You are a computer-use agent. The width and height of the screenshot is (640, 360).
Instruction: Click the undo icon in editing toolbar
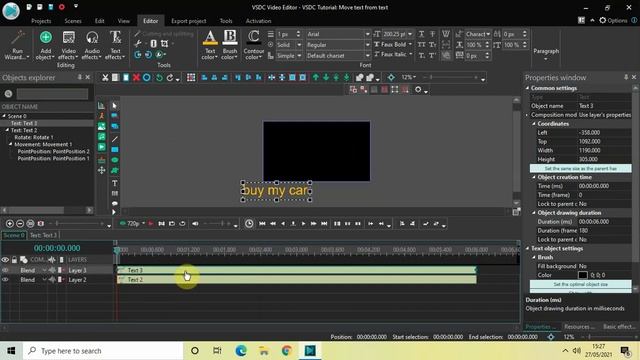click(159, 77)
